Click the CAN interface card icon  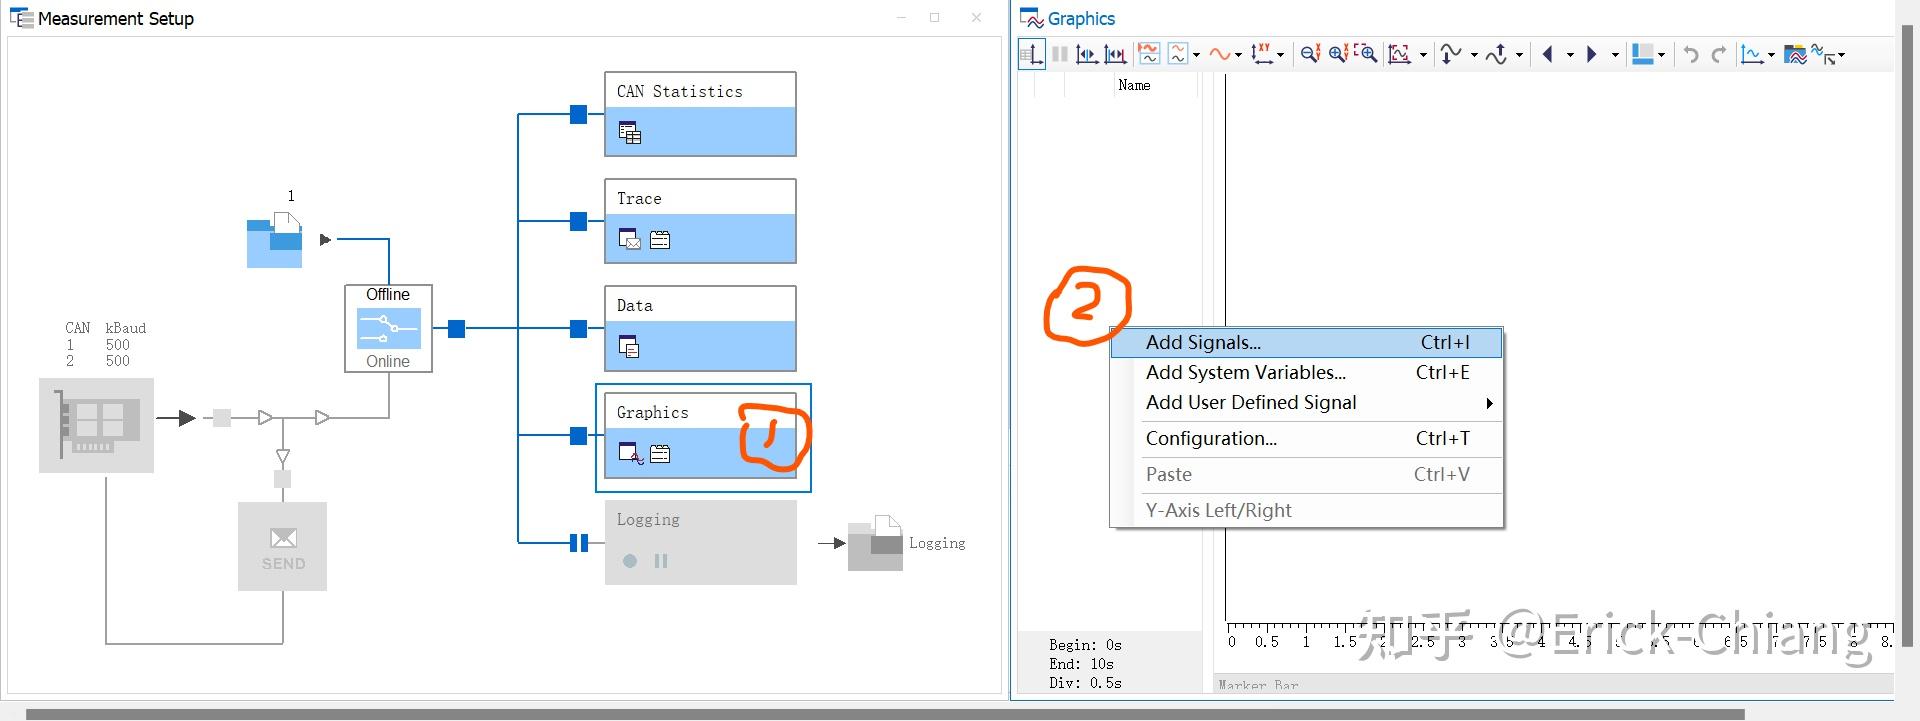coord(96,425)
